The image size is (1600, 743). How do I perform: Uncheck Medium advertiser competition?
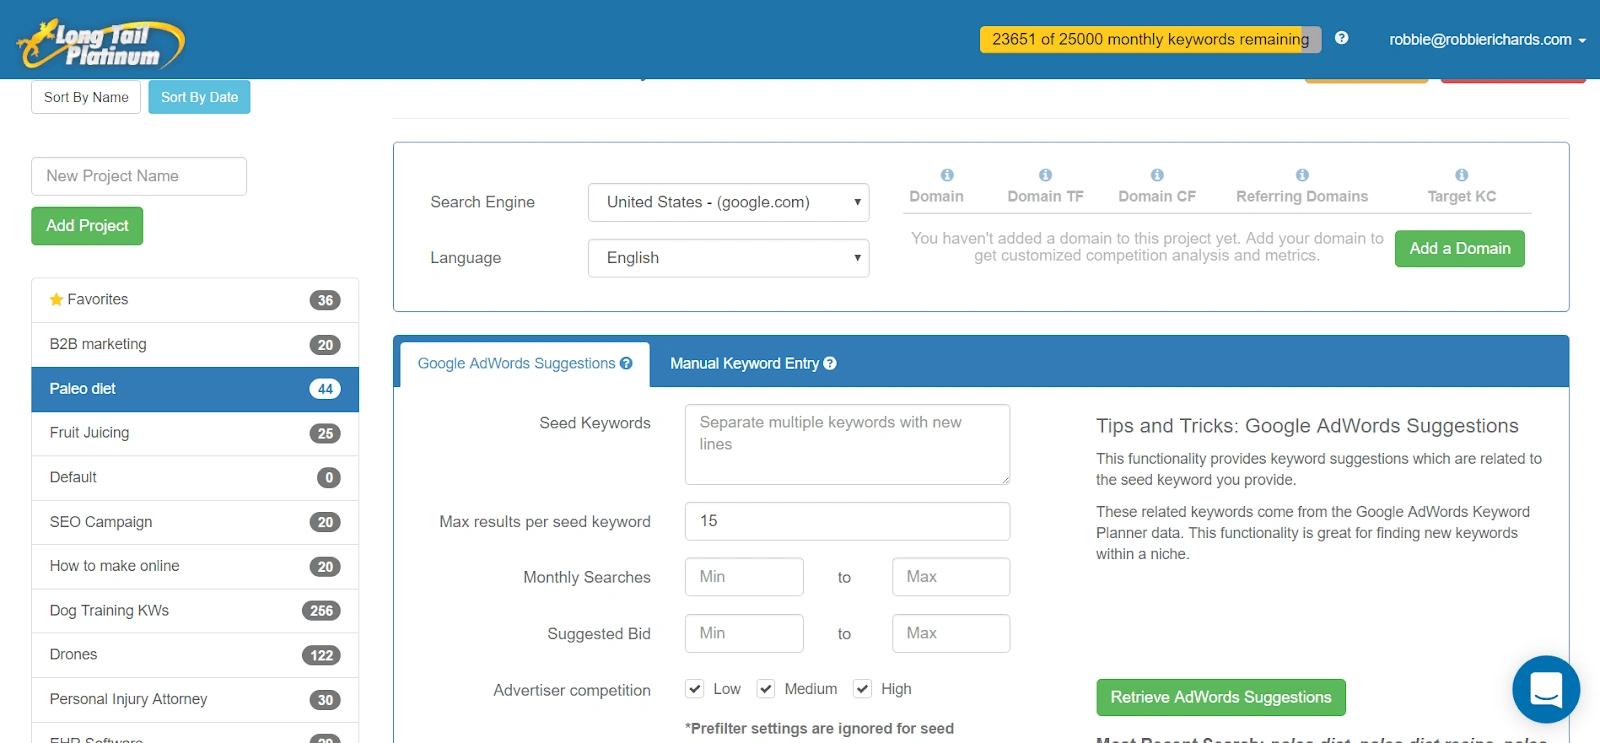tap(766, 689)
